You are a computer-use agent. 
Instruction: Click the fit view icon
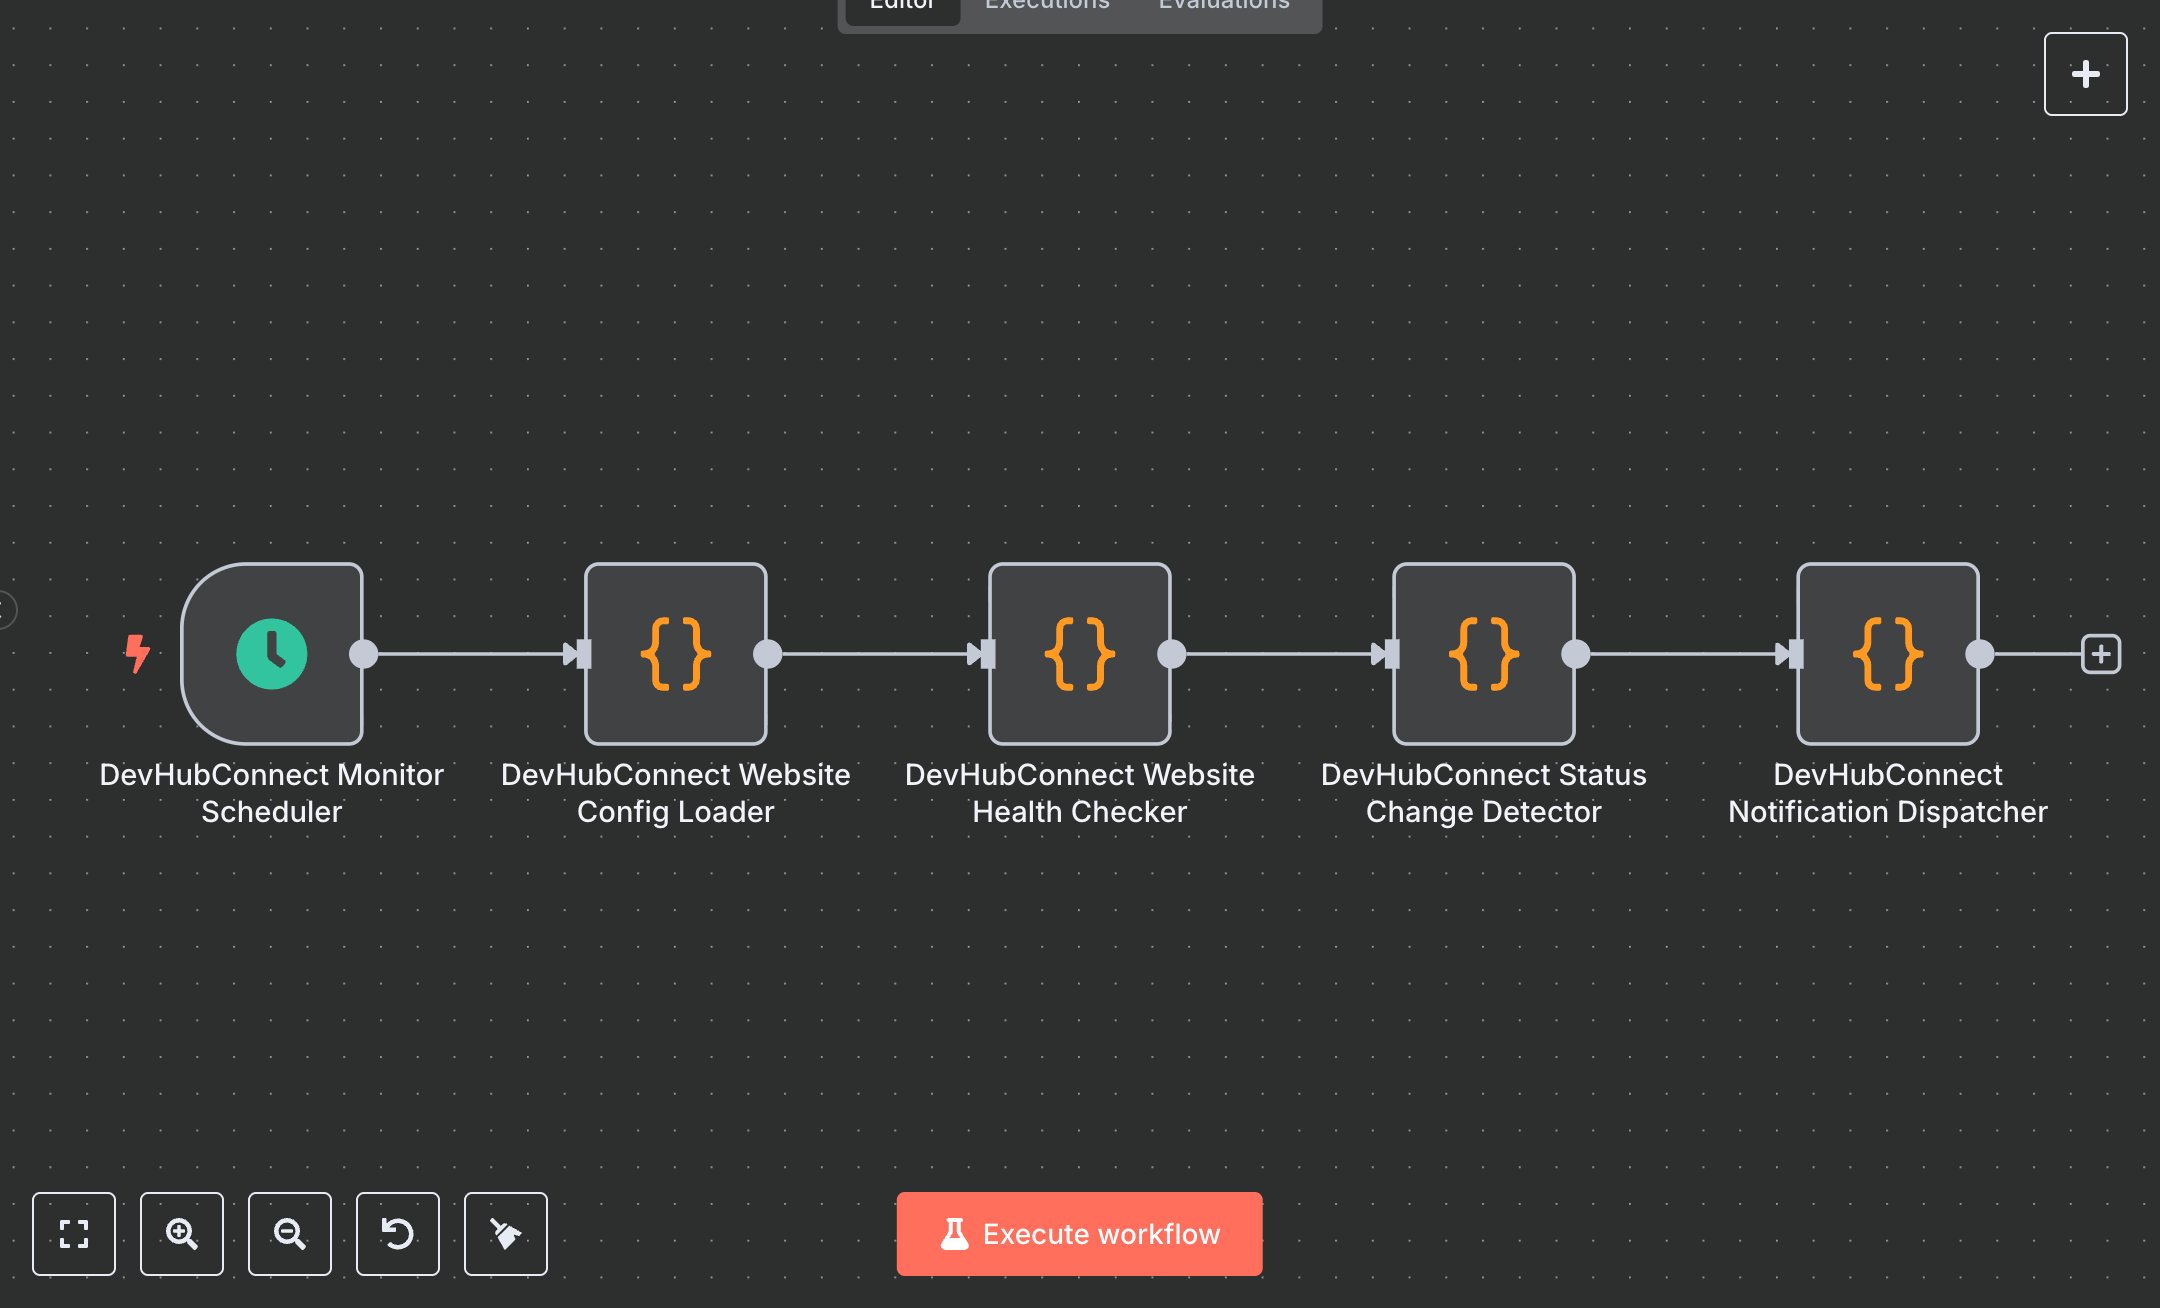point(74,1234)
